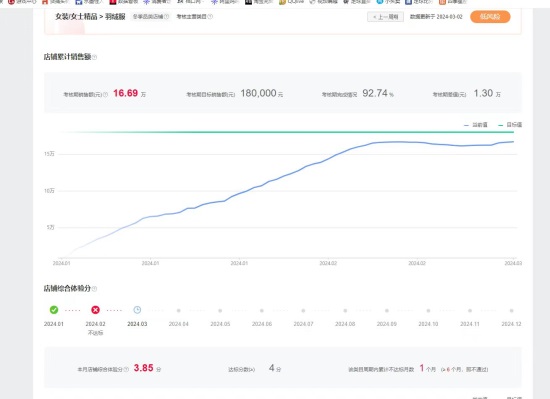Click help icon beside 本月店铺综合体验分 label
The height and width of the screenshot is (399, 550).
pos(126,369)
